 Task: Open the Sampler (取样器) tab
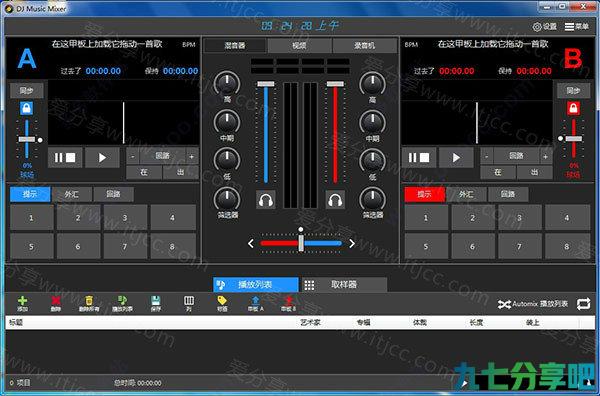click(x=344, y=285)
